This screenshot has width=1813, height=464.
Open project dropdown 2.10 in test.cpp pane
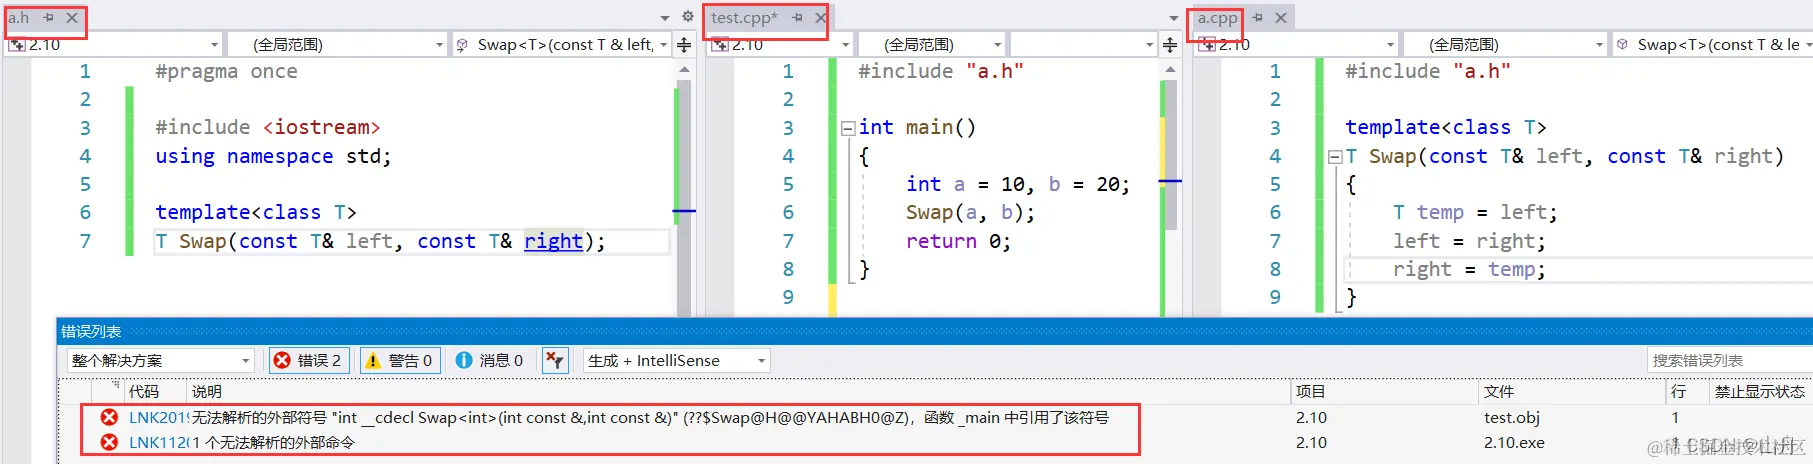(780, 45)
